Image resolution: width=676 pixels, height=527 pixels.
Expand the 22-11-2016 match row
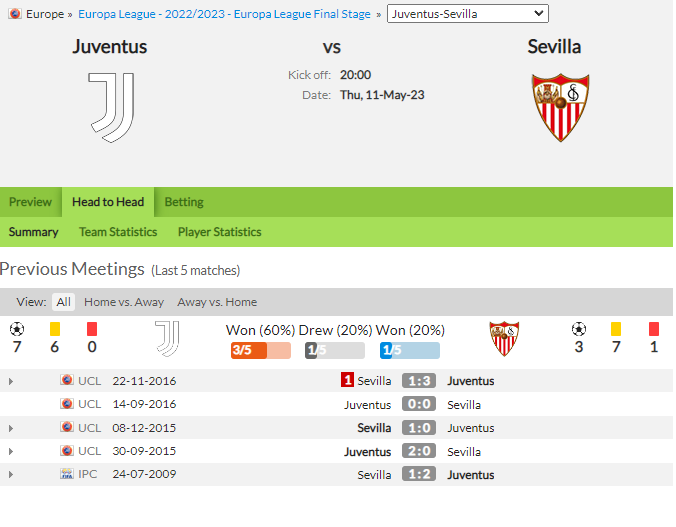[11, 381]
